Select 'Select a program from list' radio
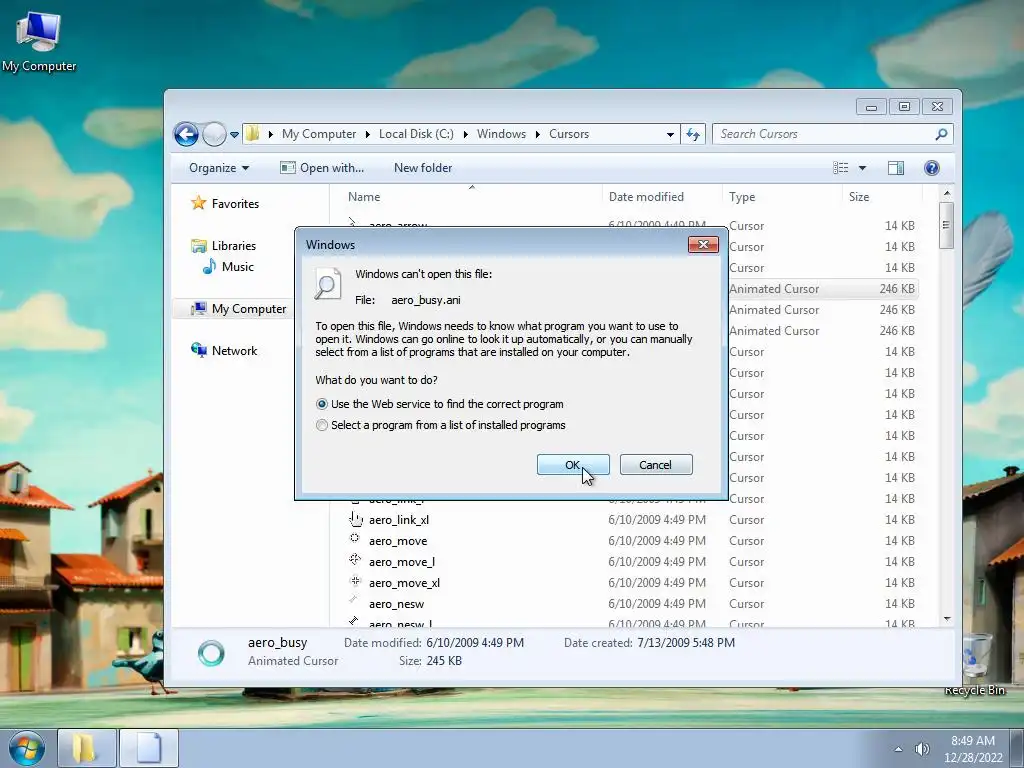The width and height of the screenshot is (1024, 768). pyautogui.click(x=321, y=425)
